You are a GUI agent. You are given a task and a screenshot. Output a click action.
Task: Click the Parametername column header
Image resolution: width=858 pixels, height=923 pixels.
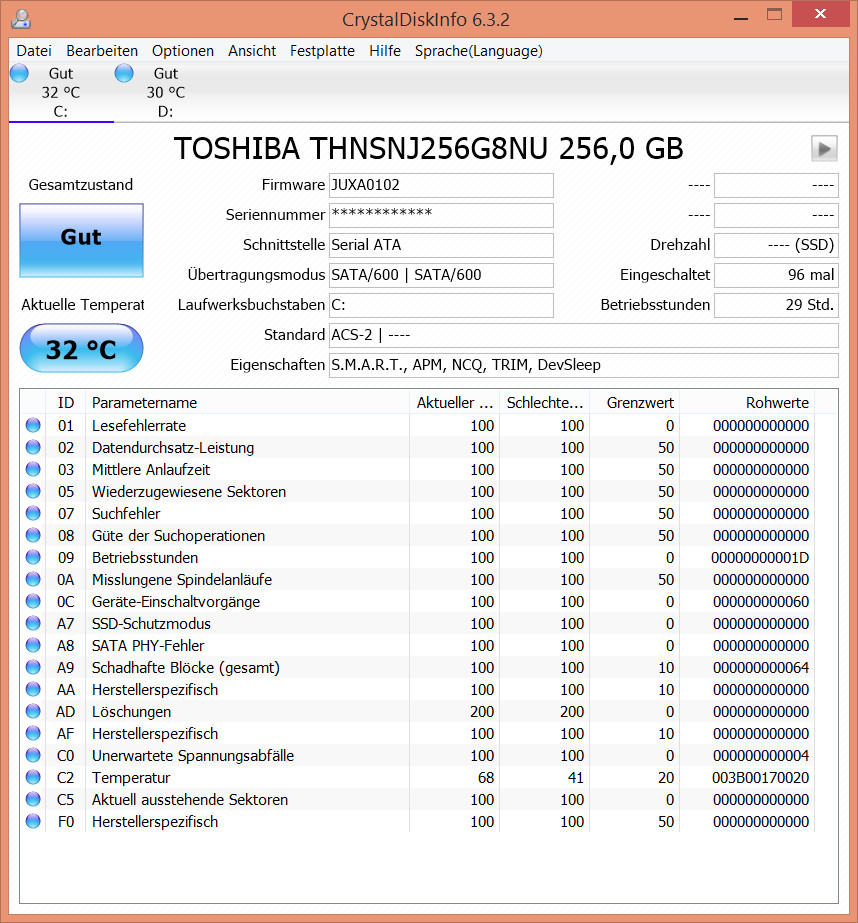247,403
